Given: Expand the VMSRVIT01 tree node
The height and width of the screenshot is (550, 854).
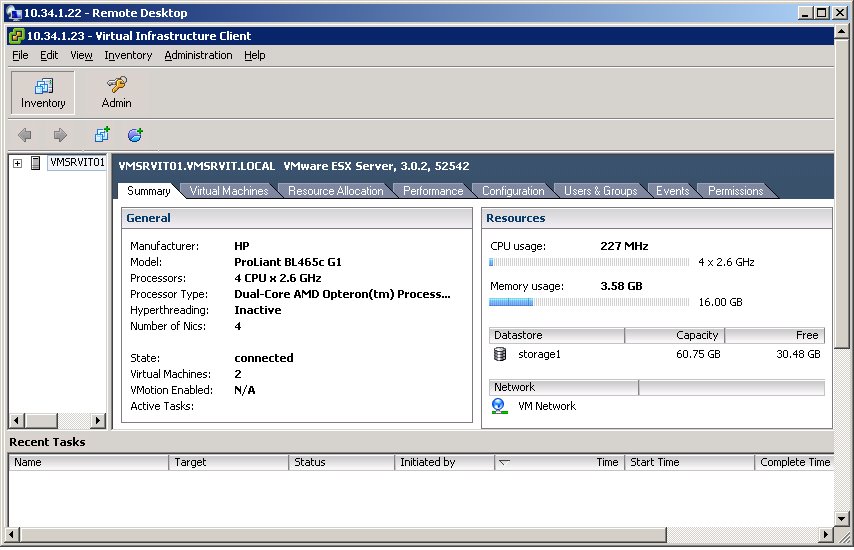Looking at the screenshot, I should pyautogui.click(x=17, y=163).
